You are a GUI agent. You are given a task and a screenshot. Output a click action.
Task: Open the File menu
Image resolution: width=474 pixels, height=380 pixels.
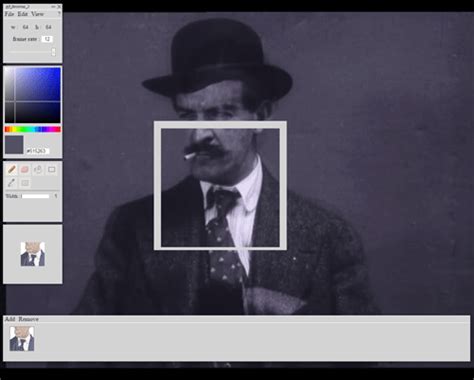tap(9, 14)
